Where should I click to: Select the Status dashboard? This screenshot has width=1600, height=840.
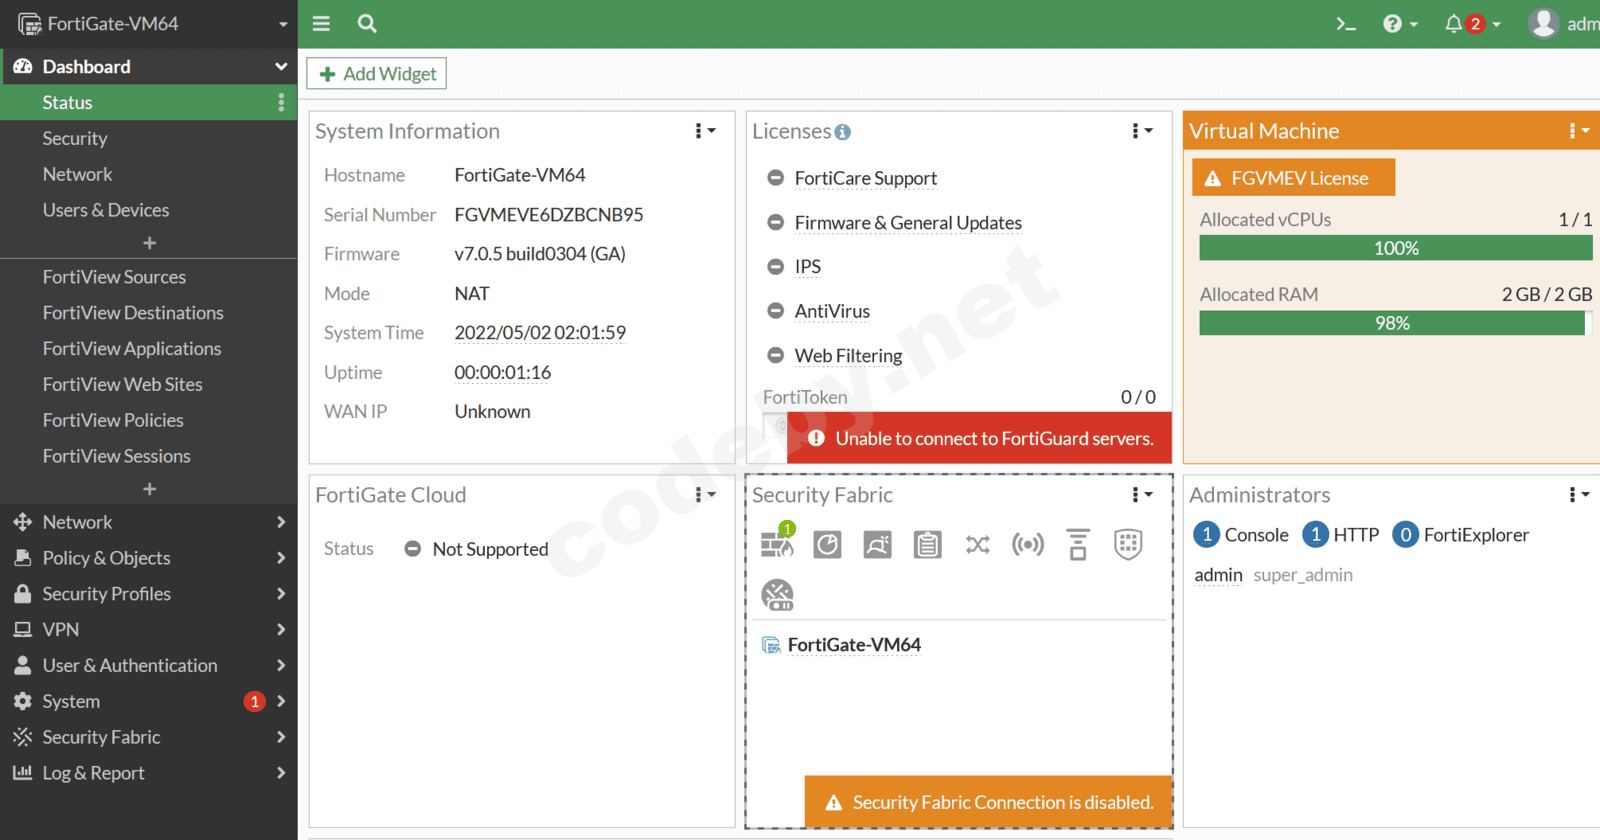[x=149, y=103]
